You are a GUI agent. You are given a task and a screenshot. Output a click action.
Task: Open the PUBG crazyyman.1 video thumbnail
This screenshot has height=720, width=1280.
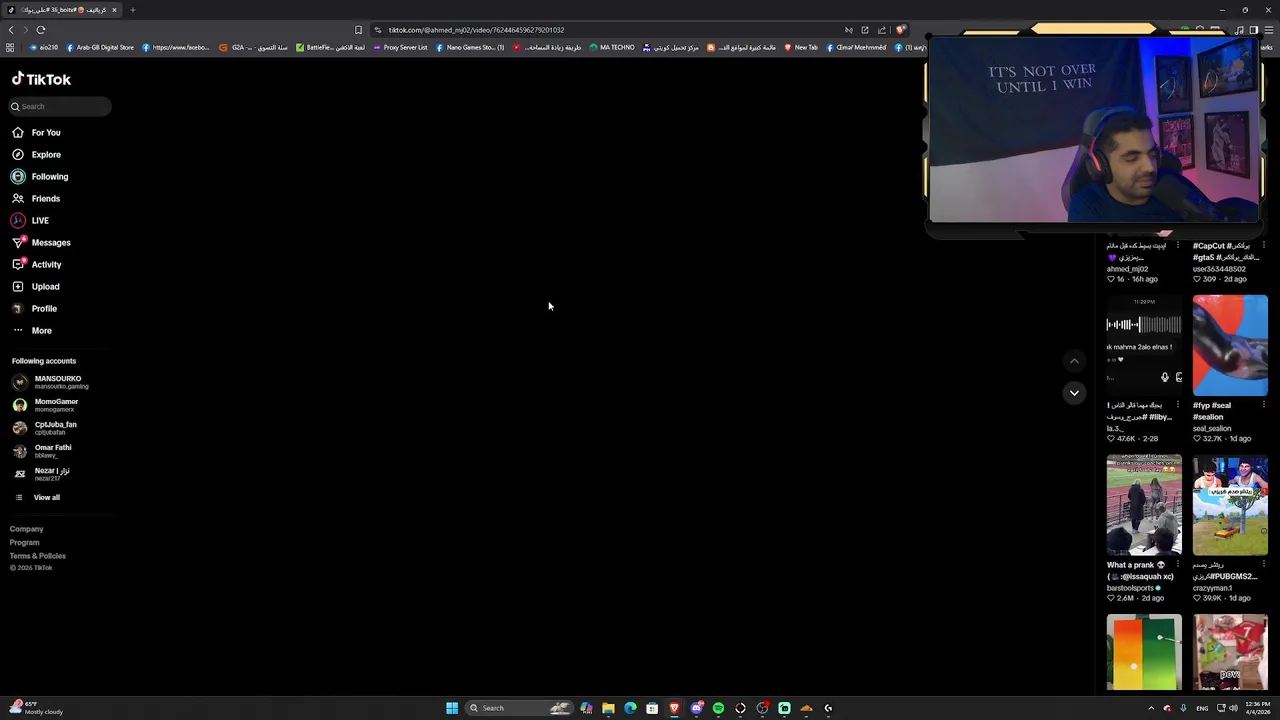(1230, 505)
